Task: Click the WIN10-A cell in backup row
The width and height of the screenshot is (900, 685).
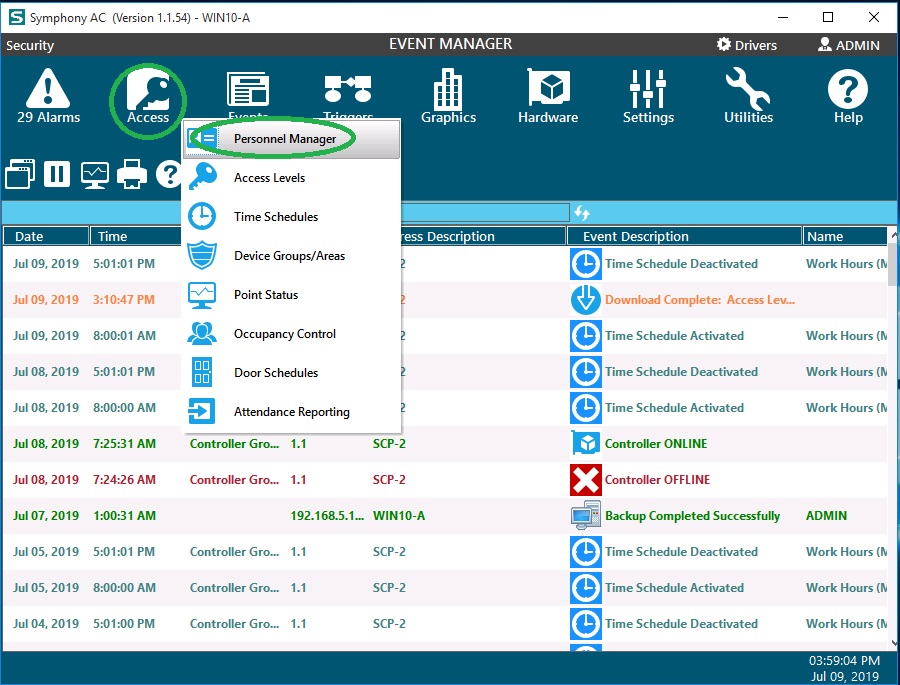Action: coord(399,516)
